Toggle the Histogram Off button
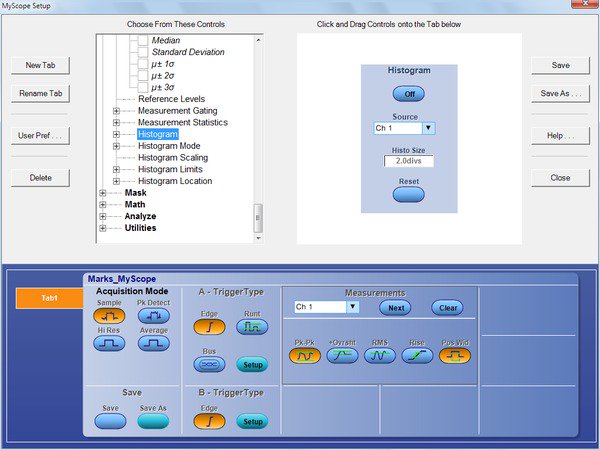The image size is (600, 450). [x=408, y=94]
